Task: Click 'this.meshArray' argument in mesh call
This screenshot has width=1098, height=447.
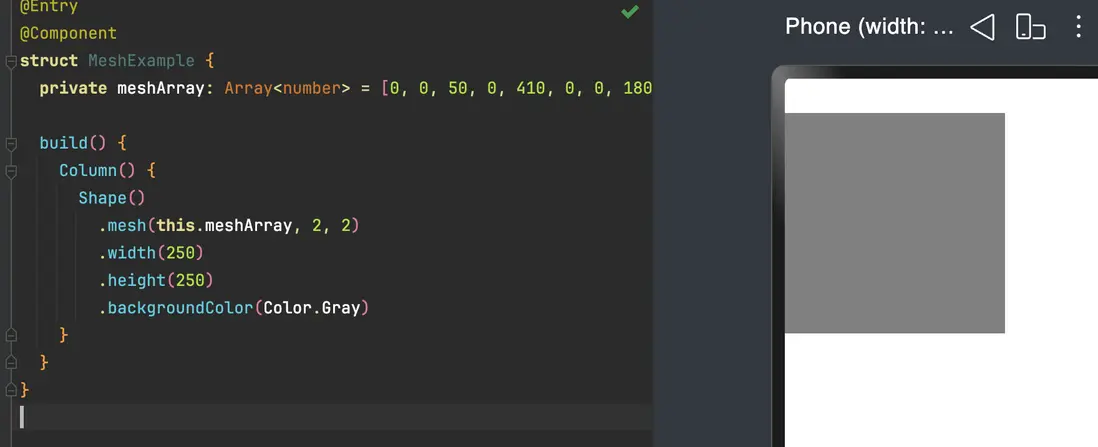Action: (x=224, y=225)
